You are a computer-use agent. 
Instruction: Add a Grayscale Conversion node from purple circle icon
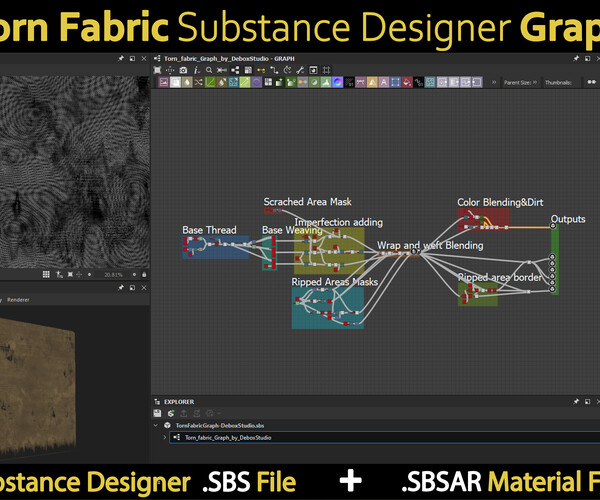[x=256, y=82]
